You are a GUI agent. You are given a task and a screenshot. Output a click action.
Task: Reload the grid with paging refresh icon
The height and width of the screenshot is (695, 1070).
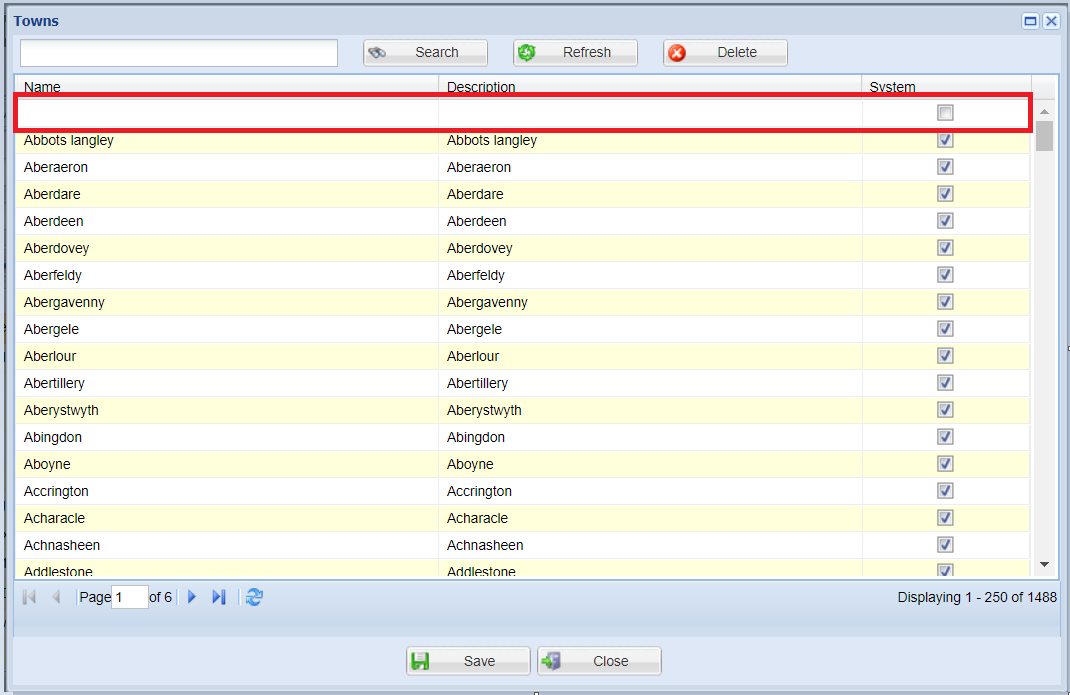(x=254, y=597)
